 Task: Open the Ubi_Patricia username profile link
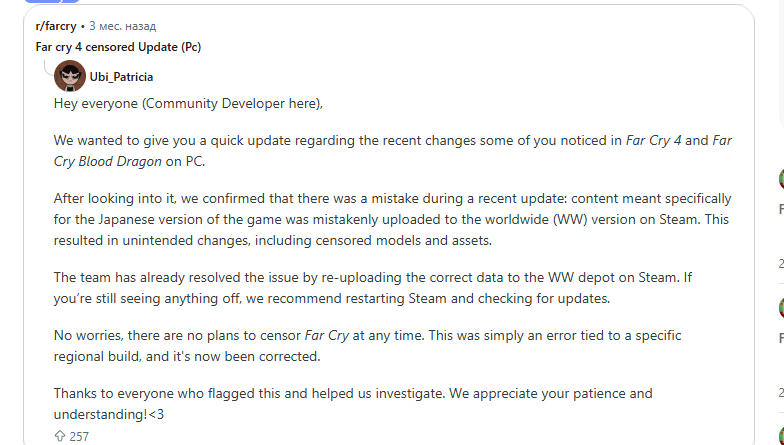121,76
